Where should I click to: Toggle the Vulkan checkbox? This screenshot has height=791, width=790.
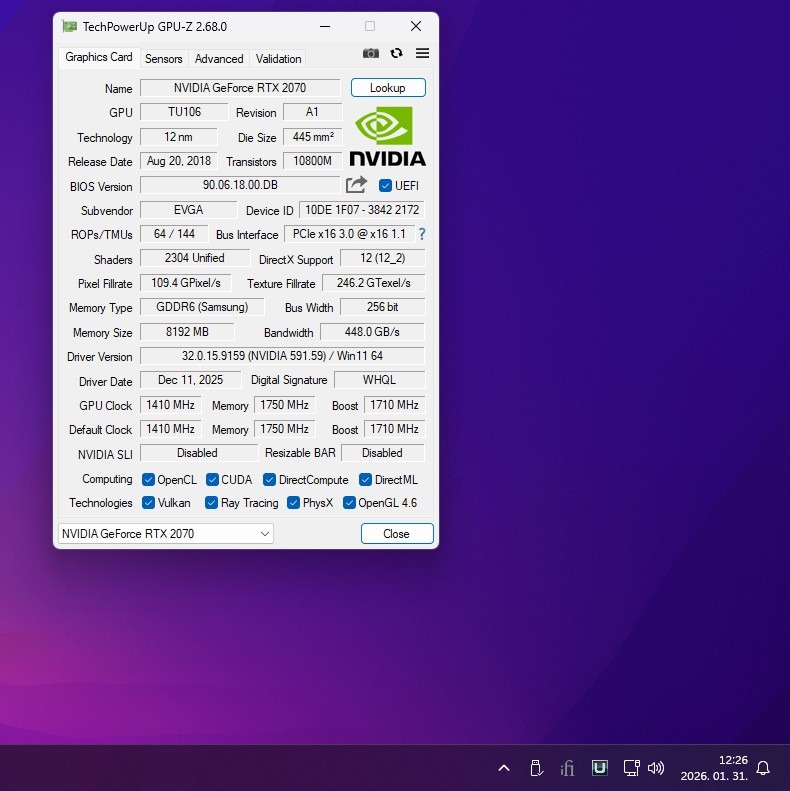click(x=148, y=503)
